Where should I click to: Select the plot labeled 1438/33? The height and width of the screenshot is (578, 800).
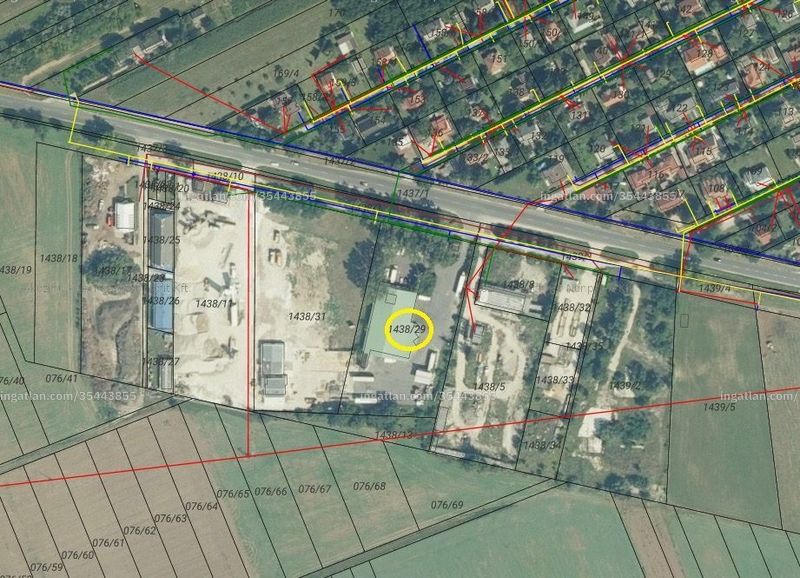point(555,380)
